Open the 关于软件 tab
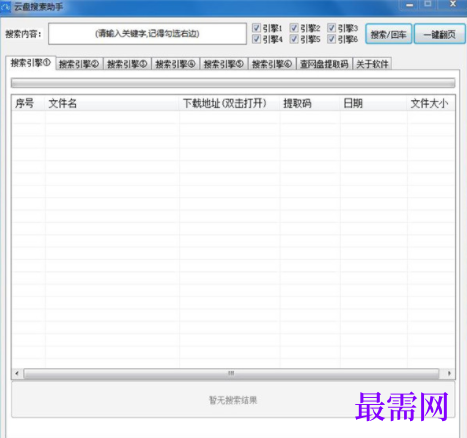This screenshot has height=438, width=467. [x=372, y=64]
